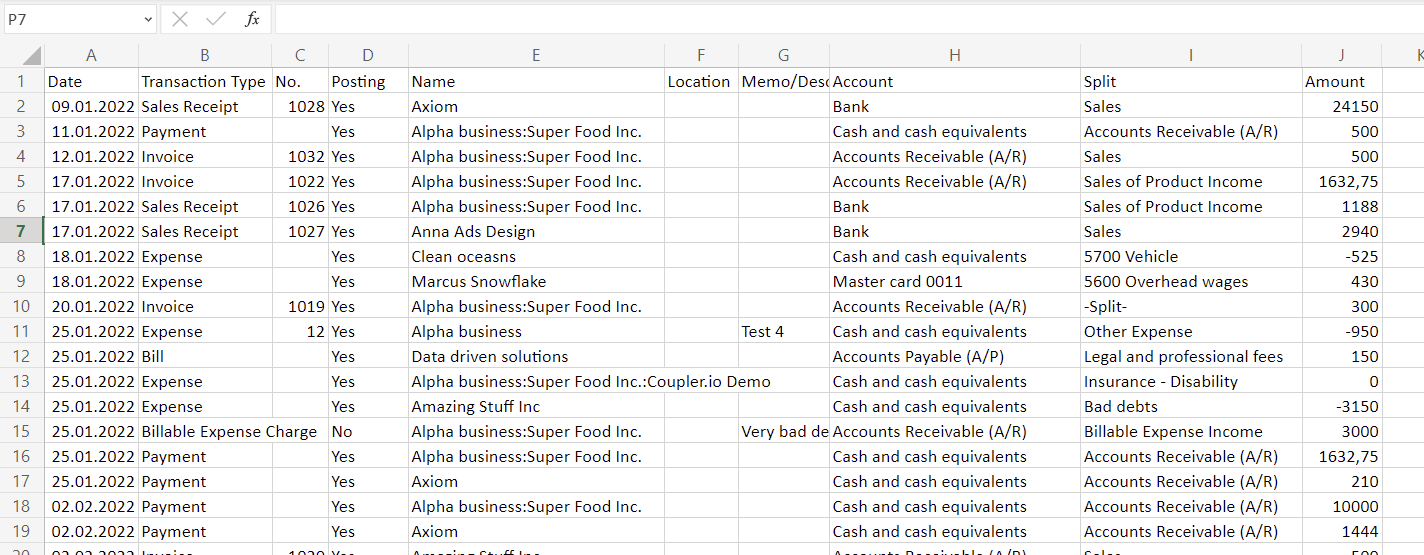Select column E header

536,56
